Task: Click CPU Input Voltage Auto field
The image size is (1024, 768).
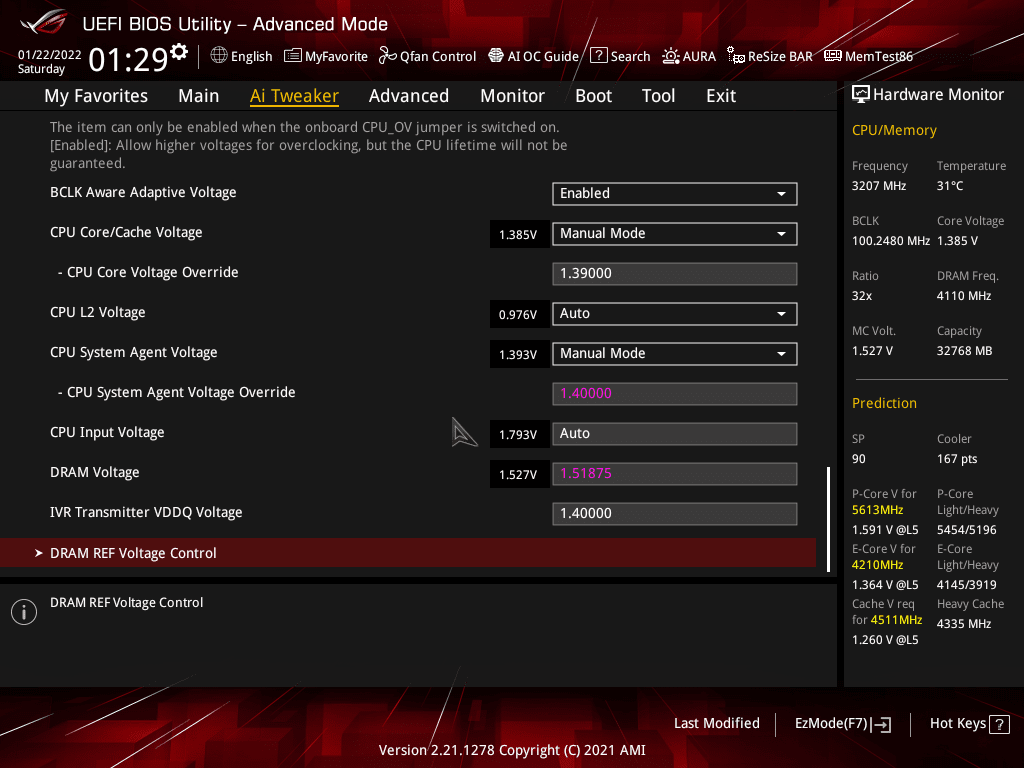Action: 675,434
